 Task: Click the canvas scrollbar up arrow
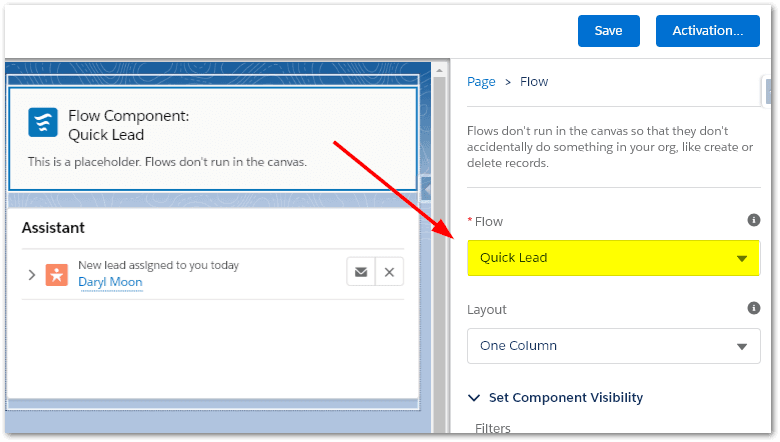pyautogui.click(x=438, y=71)
